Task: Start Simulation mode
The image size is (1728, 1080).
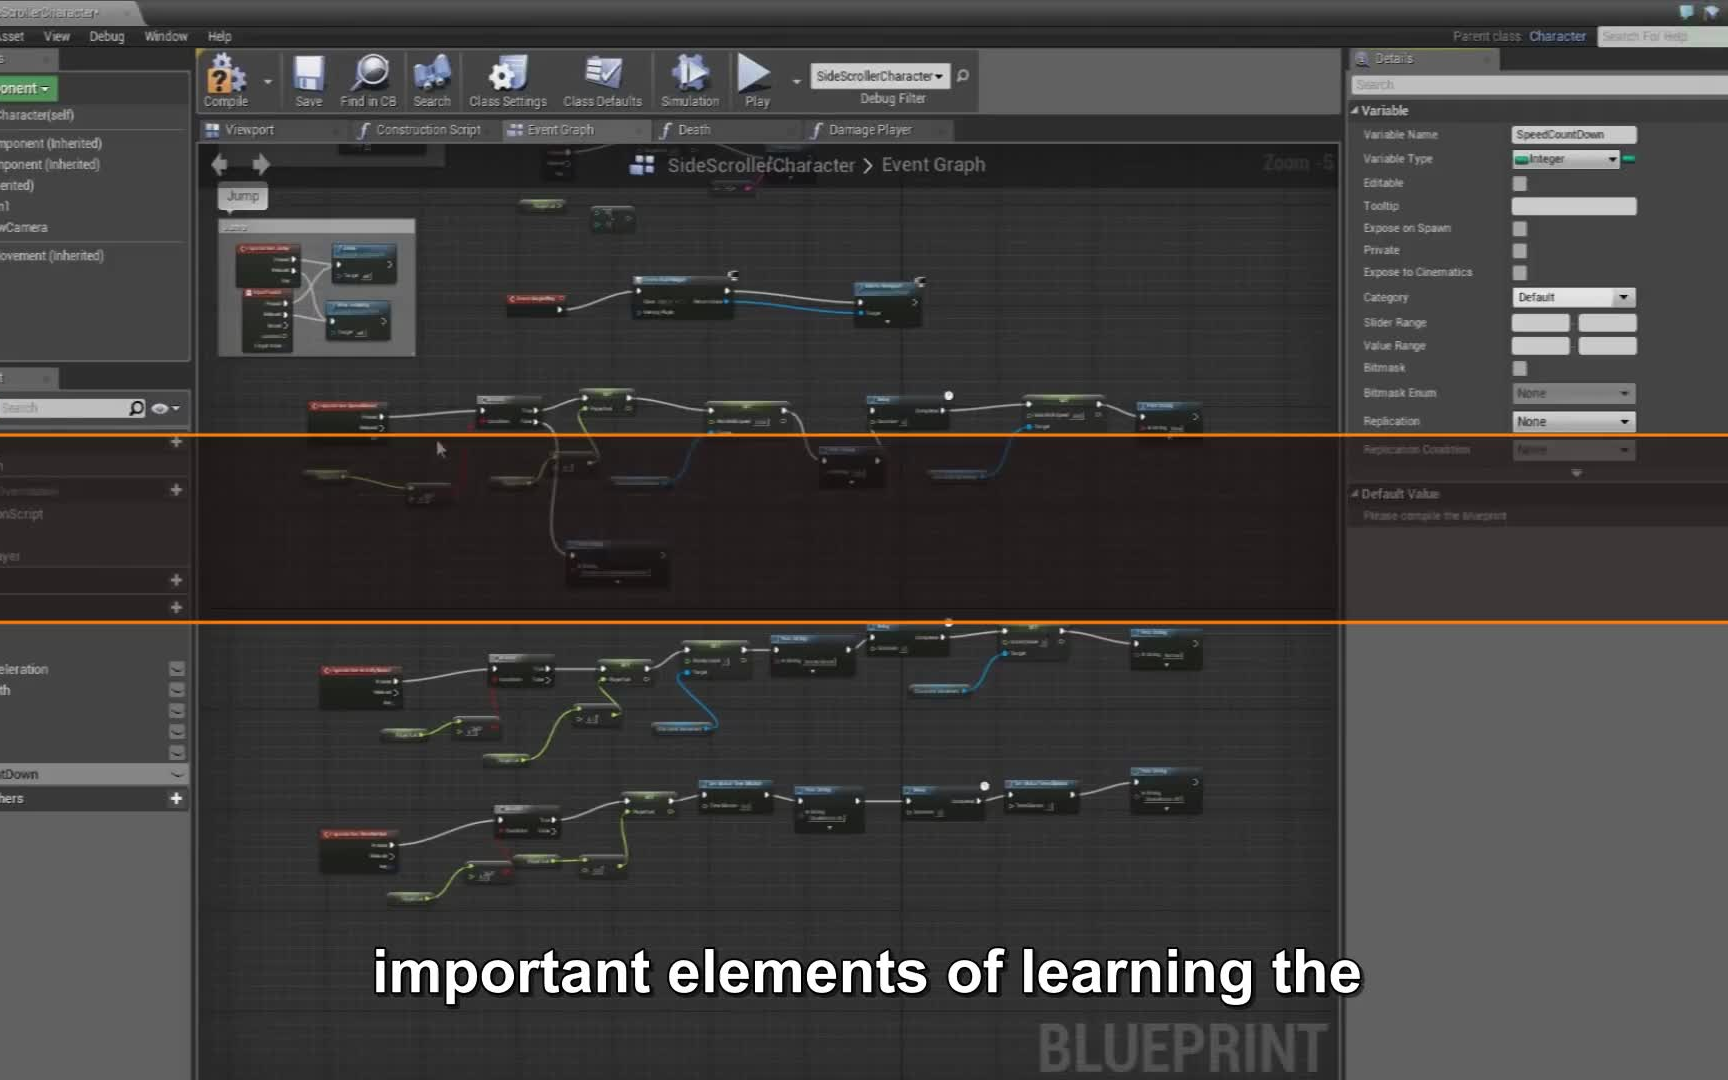Action: tap(690, 80)
